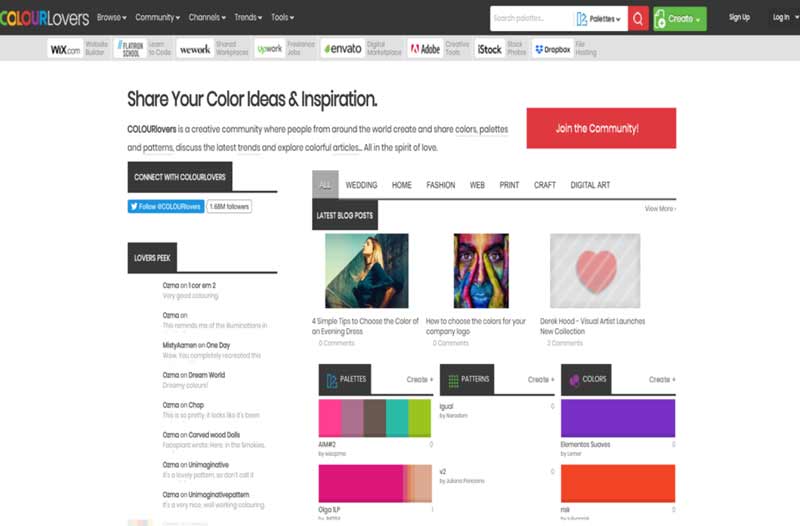Open the 'v2' pattern link
The width and height of the screenshot is (800, 526).
[x=442, y=472]
